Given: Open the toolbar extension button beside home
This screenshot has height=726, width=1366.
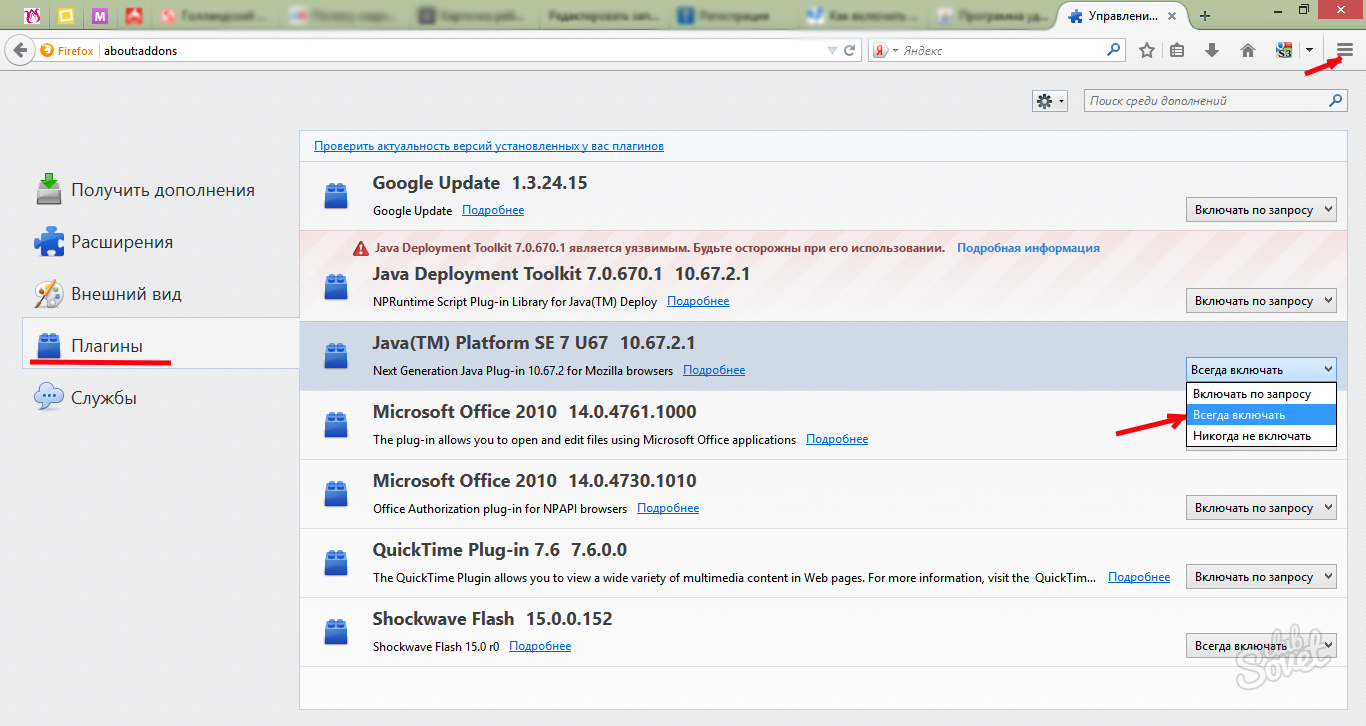Looking at the screenshot, I should [x=1284, y=50].
